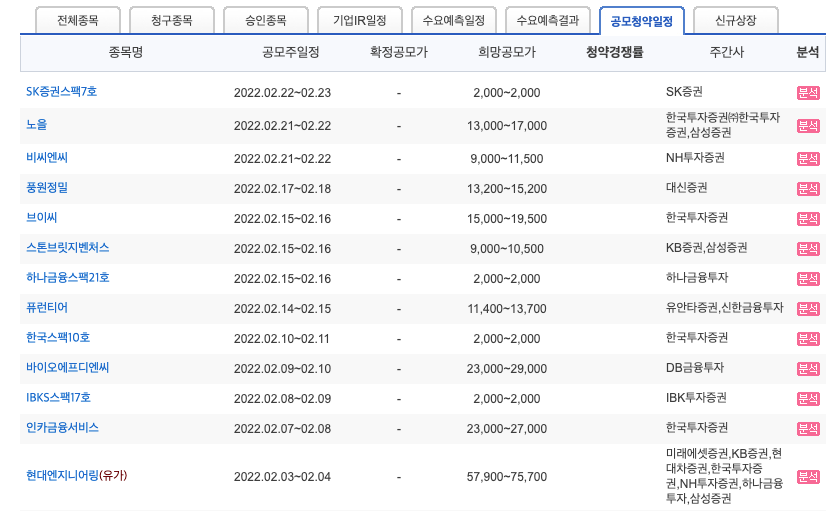Click underwriter IBK투자증권
The width and height of the screenshot is (831, 511).
[696, 397]
